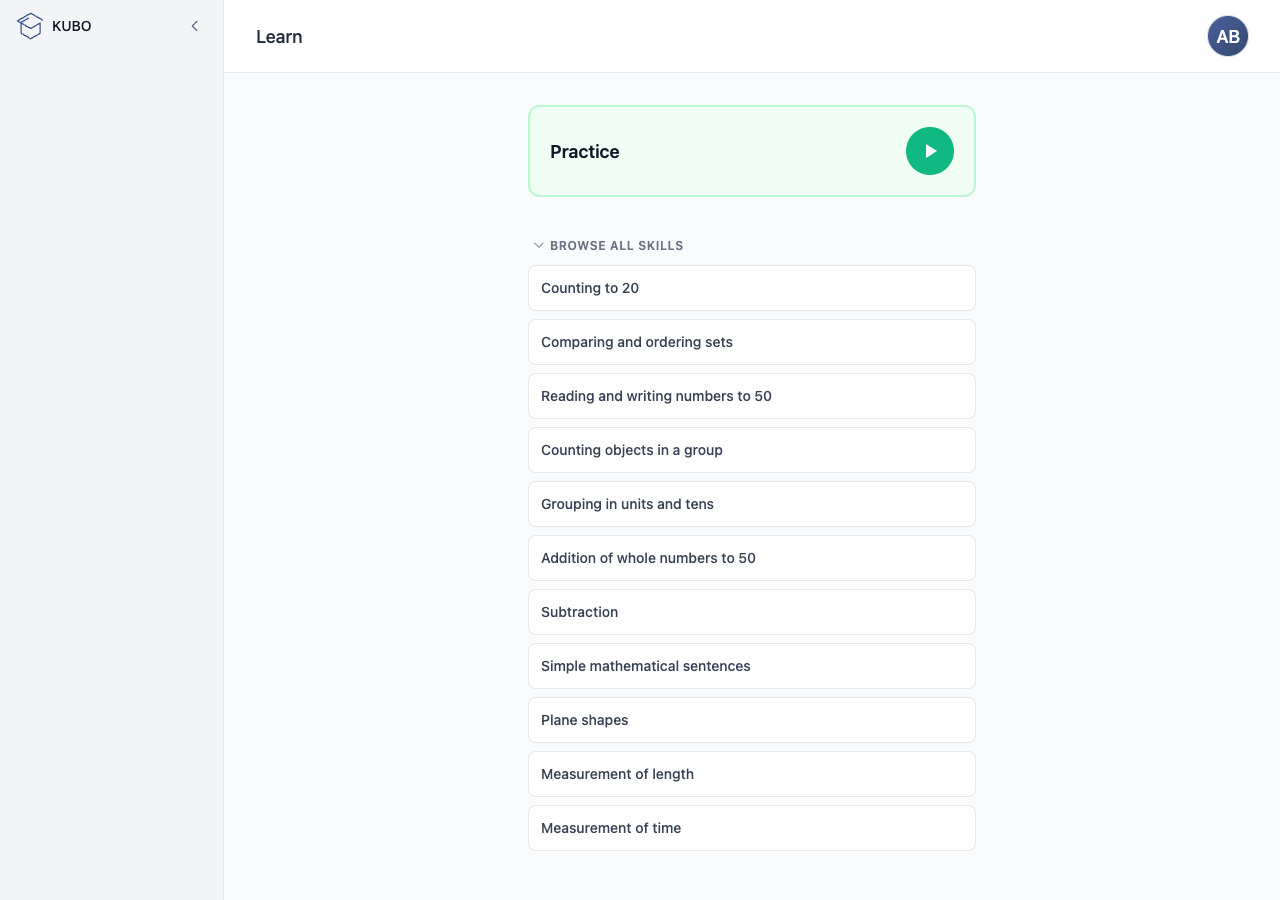1280x900 pixels.
Task: Click the KUBO brand name
Action: (x=72, y=26)
